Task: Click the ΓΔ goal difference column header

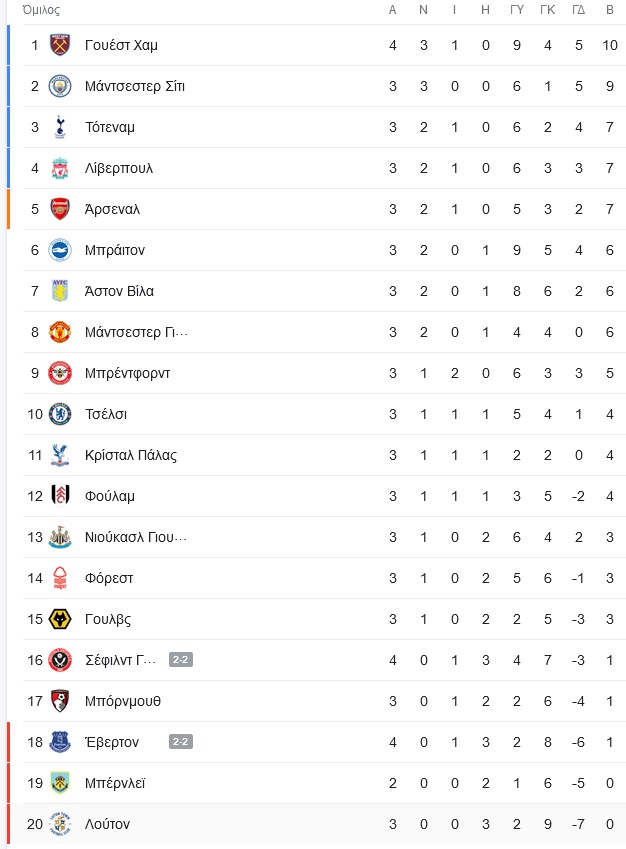Action: tap(578, 10)
